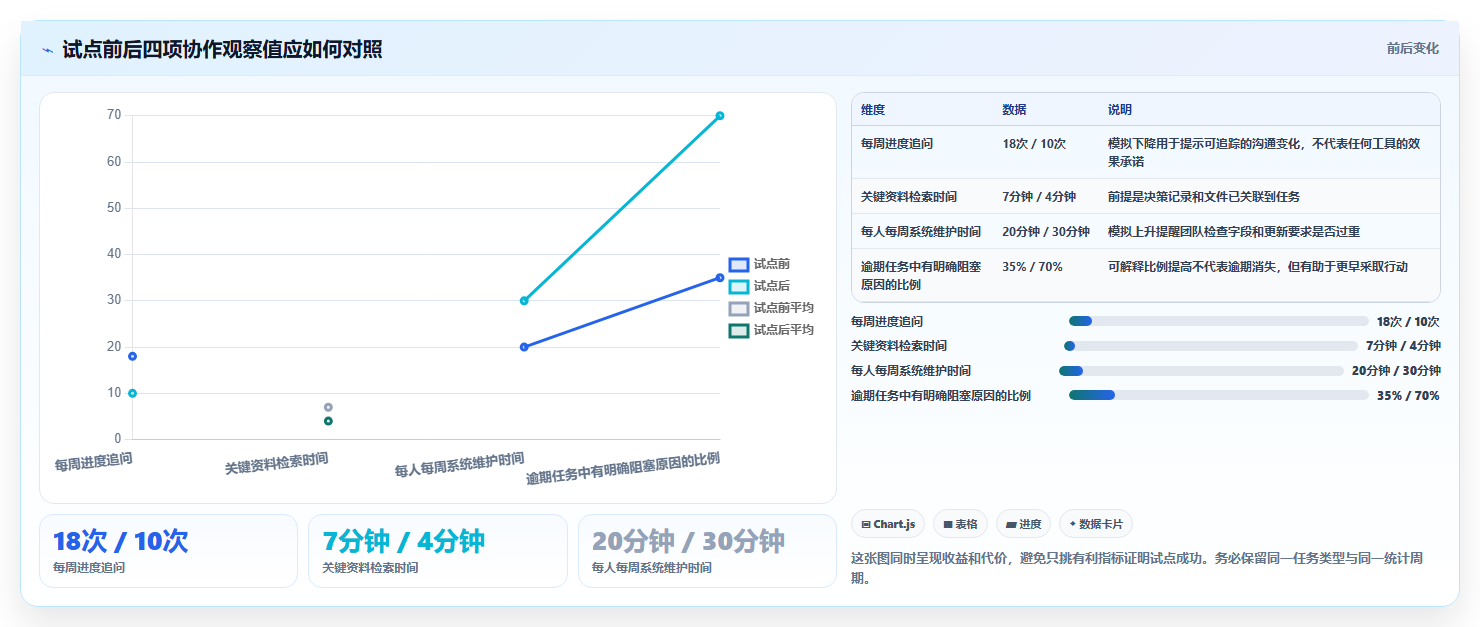Open the 7分钟 / 4分钟 data card
Image resolution: width=1480 pixels, height=627 pixels.
coord(438,551)
